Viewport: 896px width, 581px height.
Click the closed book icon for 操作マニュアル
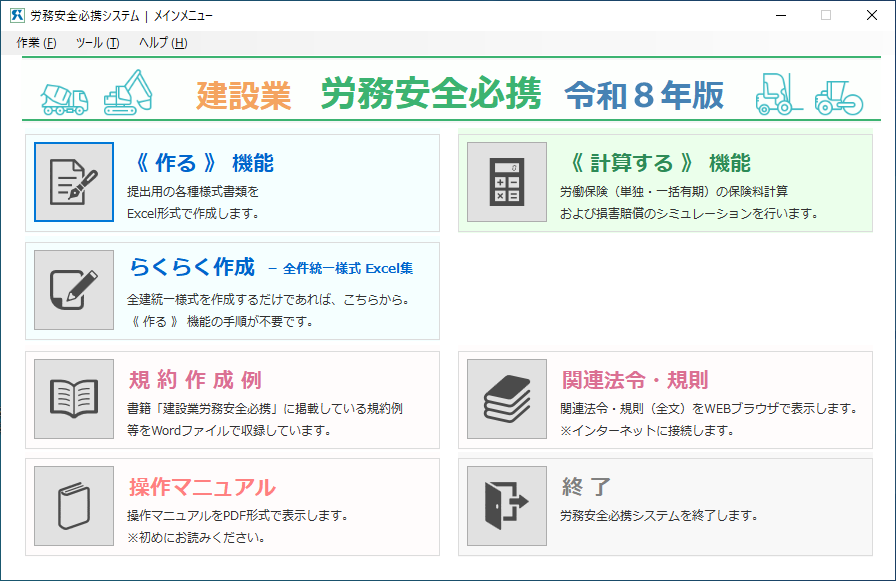[74, 506]
